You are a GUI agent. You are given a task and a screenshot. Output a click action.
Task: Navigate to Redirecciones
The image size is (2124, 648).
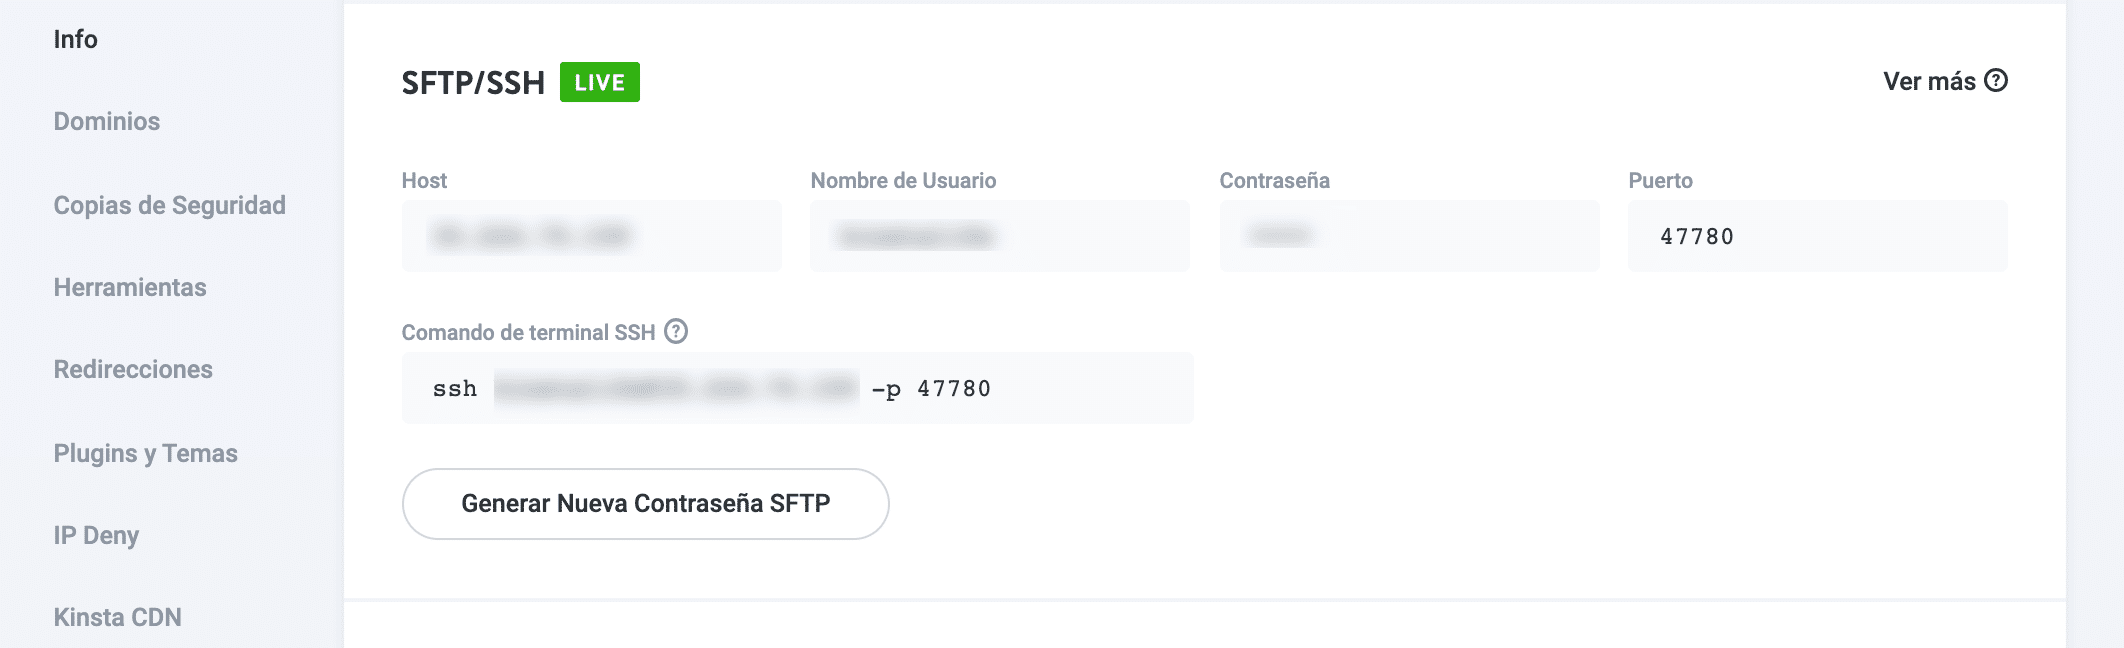(x=133, y=369)
